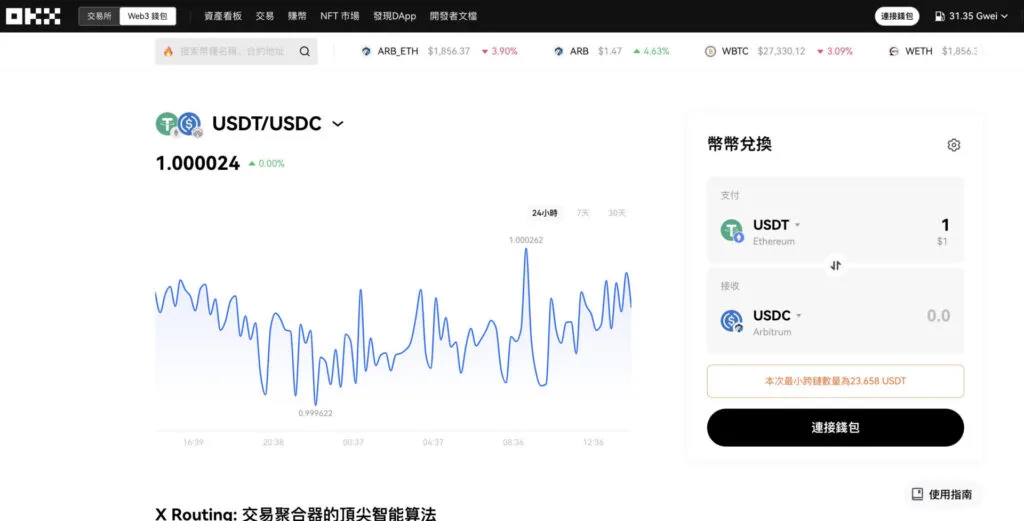Open the USDC receive token selector
The width and height of the screenshot is (1024, 521).
point(777,316)
